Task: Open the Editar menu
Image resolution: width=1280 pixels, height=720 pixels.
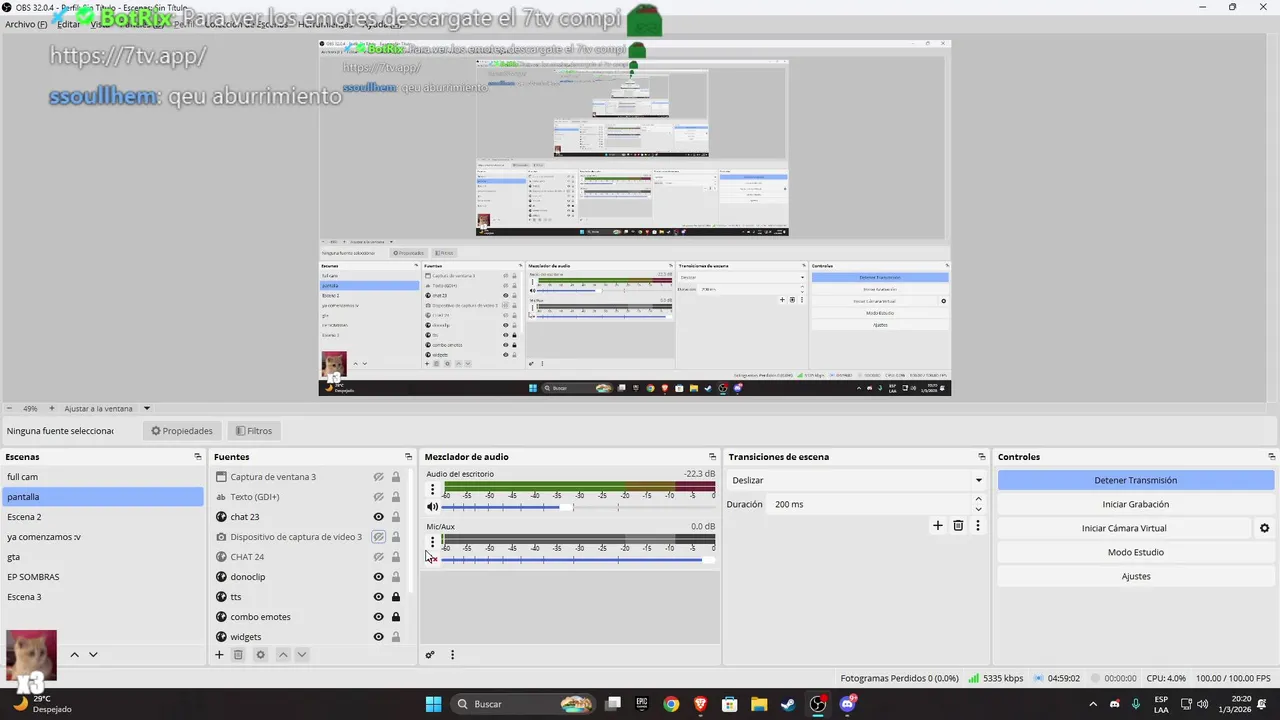Action: coord(68,24)
